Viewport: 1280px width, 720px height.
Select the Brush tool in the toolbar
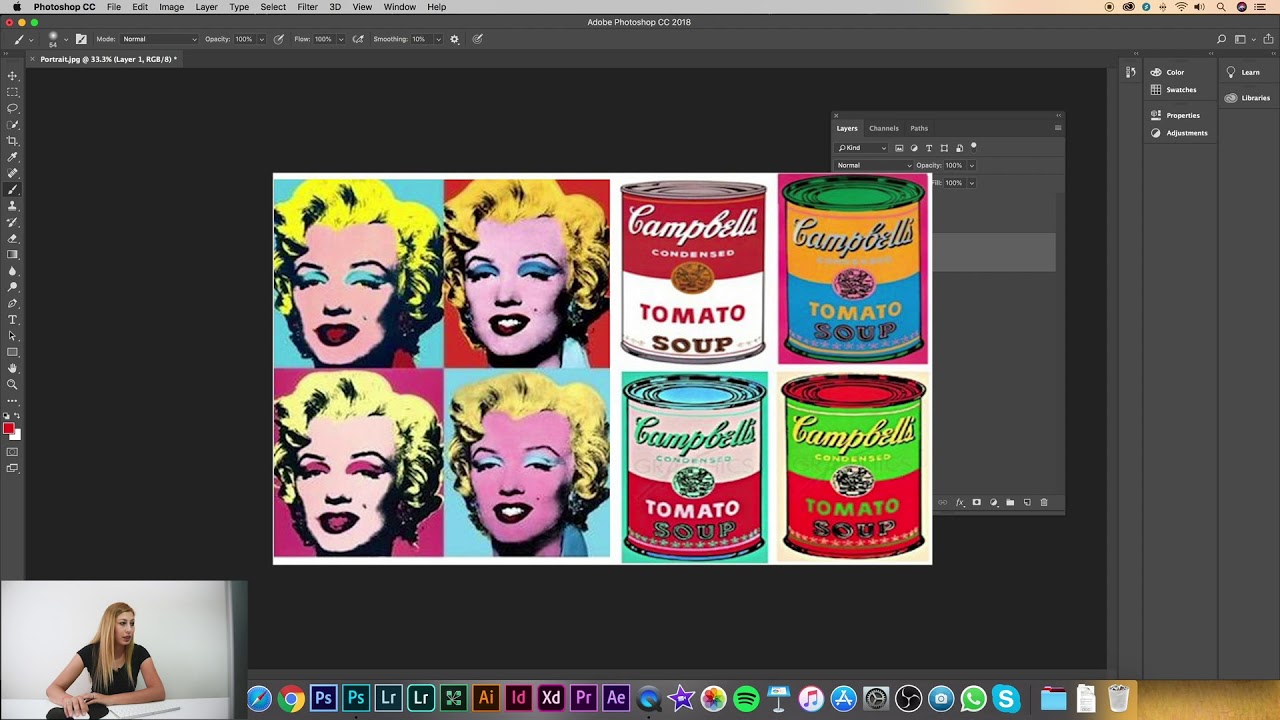[x=13, y=190]
